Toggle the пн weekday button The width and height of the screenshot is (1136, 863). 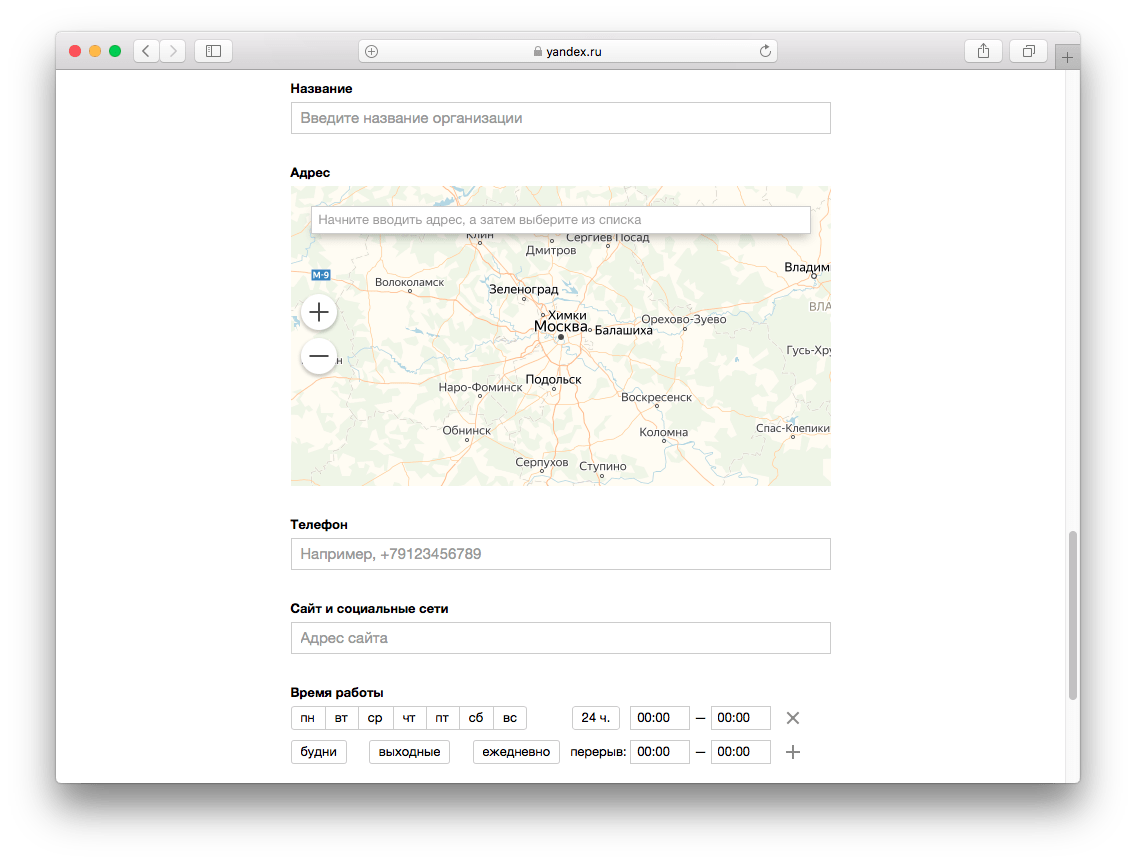[x=308, y=718]
